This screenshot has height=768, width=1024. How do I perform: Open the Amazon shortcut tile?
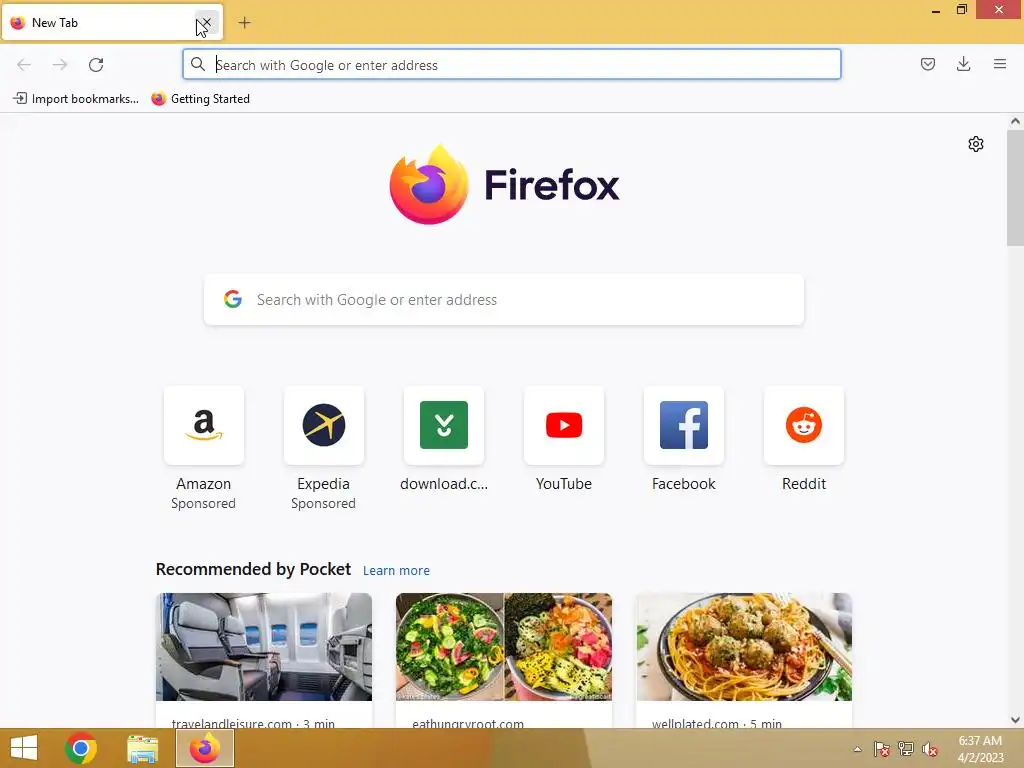click(204, 426)
